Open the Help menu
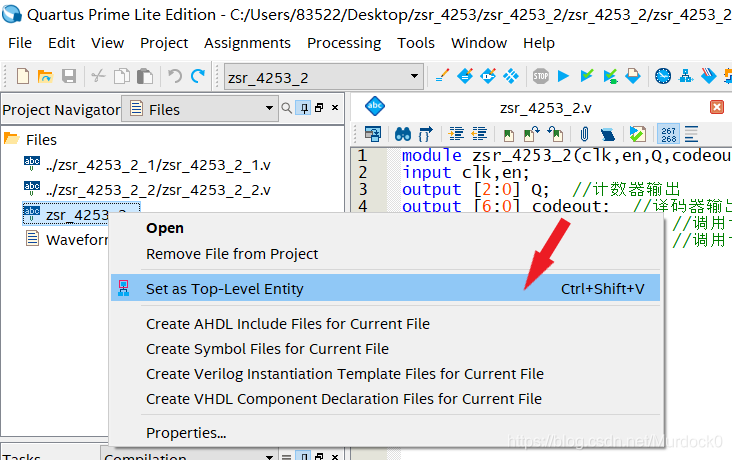 [x=539, y=43]
